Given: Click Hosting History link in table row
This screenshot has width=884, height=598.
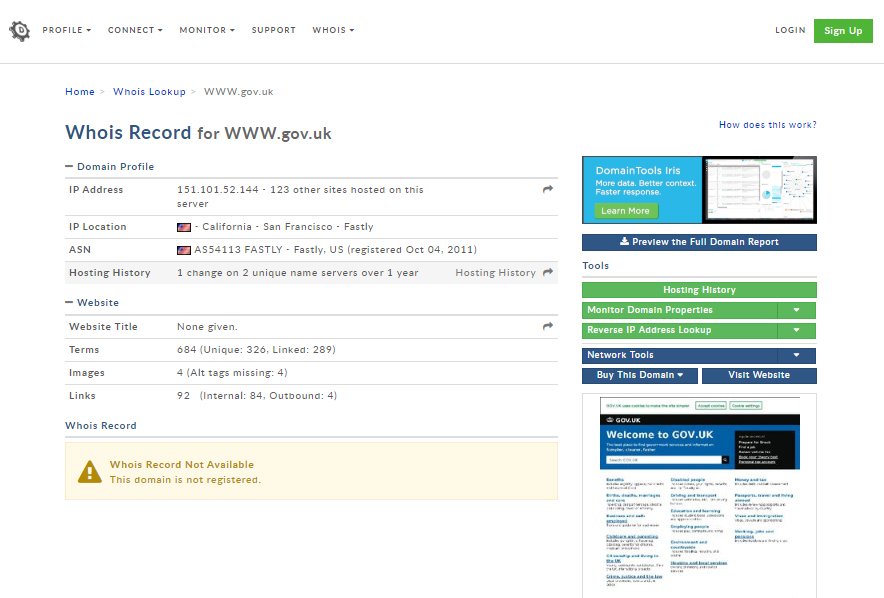Looking at the screenshot, I should (x=496, y=273).
